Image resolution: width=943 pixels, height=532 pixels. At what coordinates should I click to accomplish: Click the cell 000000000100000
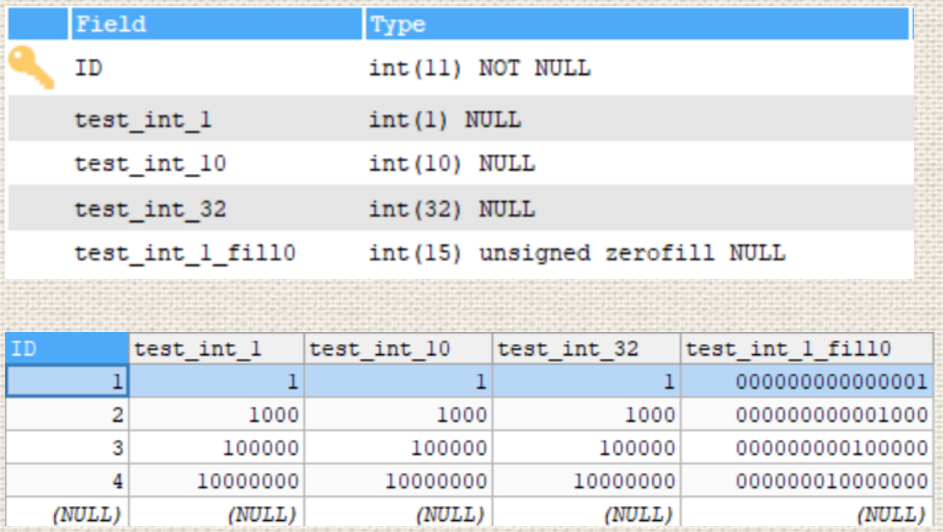[807, 448]
